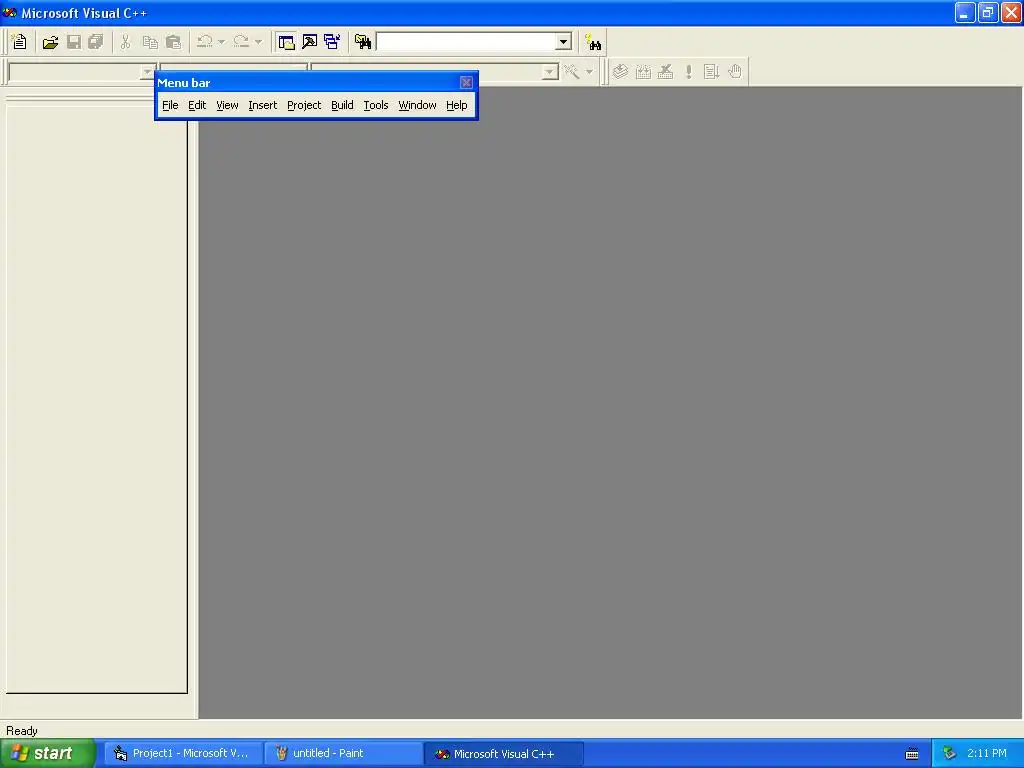Click the Visual C++ title bar icon
This screenshot has height=768, width=1024.
click(10, 12)
